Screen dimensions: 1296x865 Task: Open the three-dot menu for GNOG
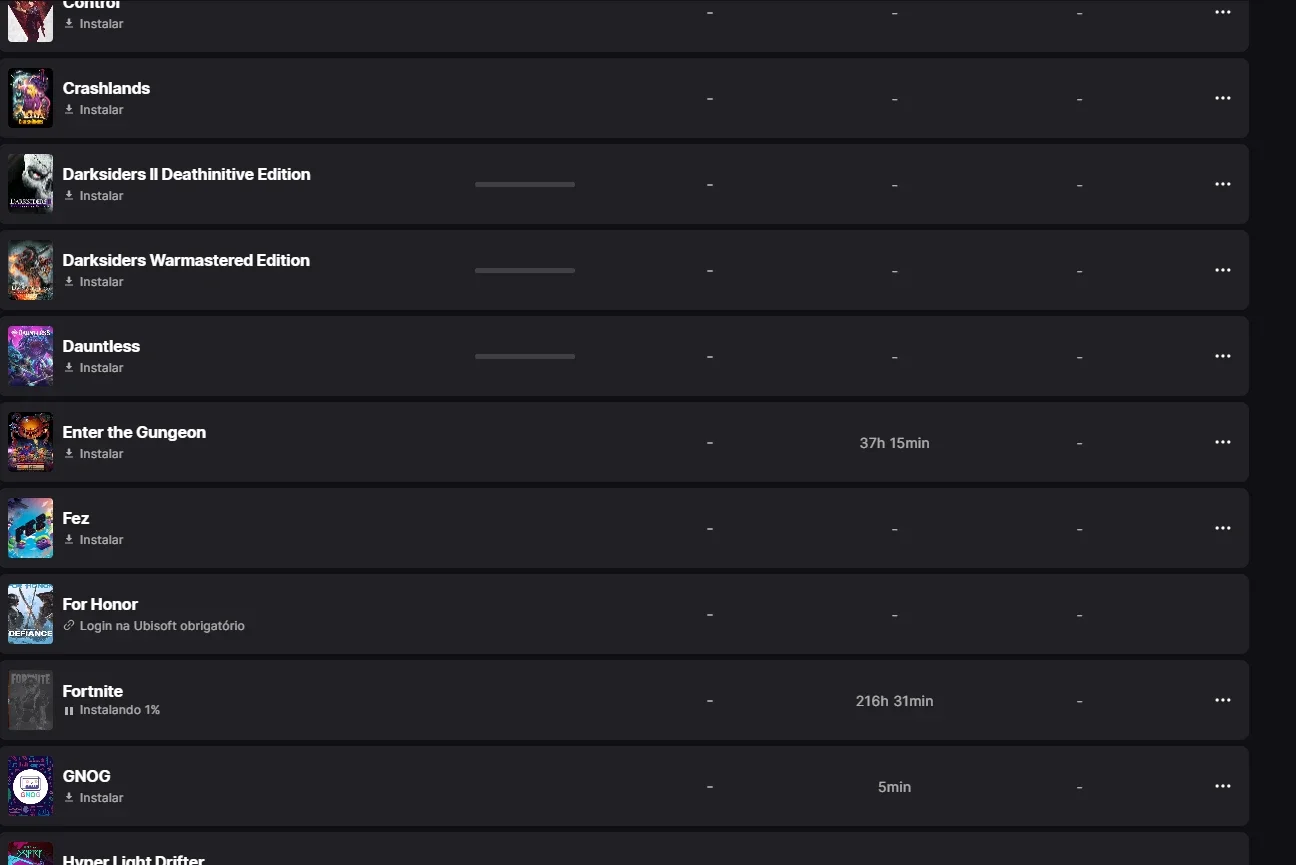(x=1222, y=786)
